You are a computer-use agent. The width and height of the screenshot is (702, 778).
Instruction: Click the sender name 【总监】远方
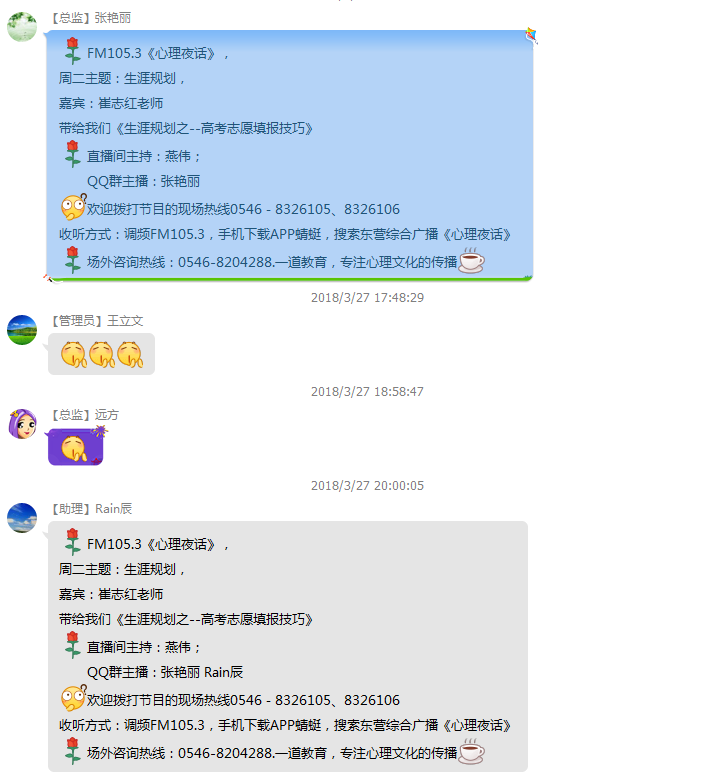click(84, 415)
